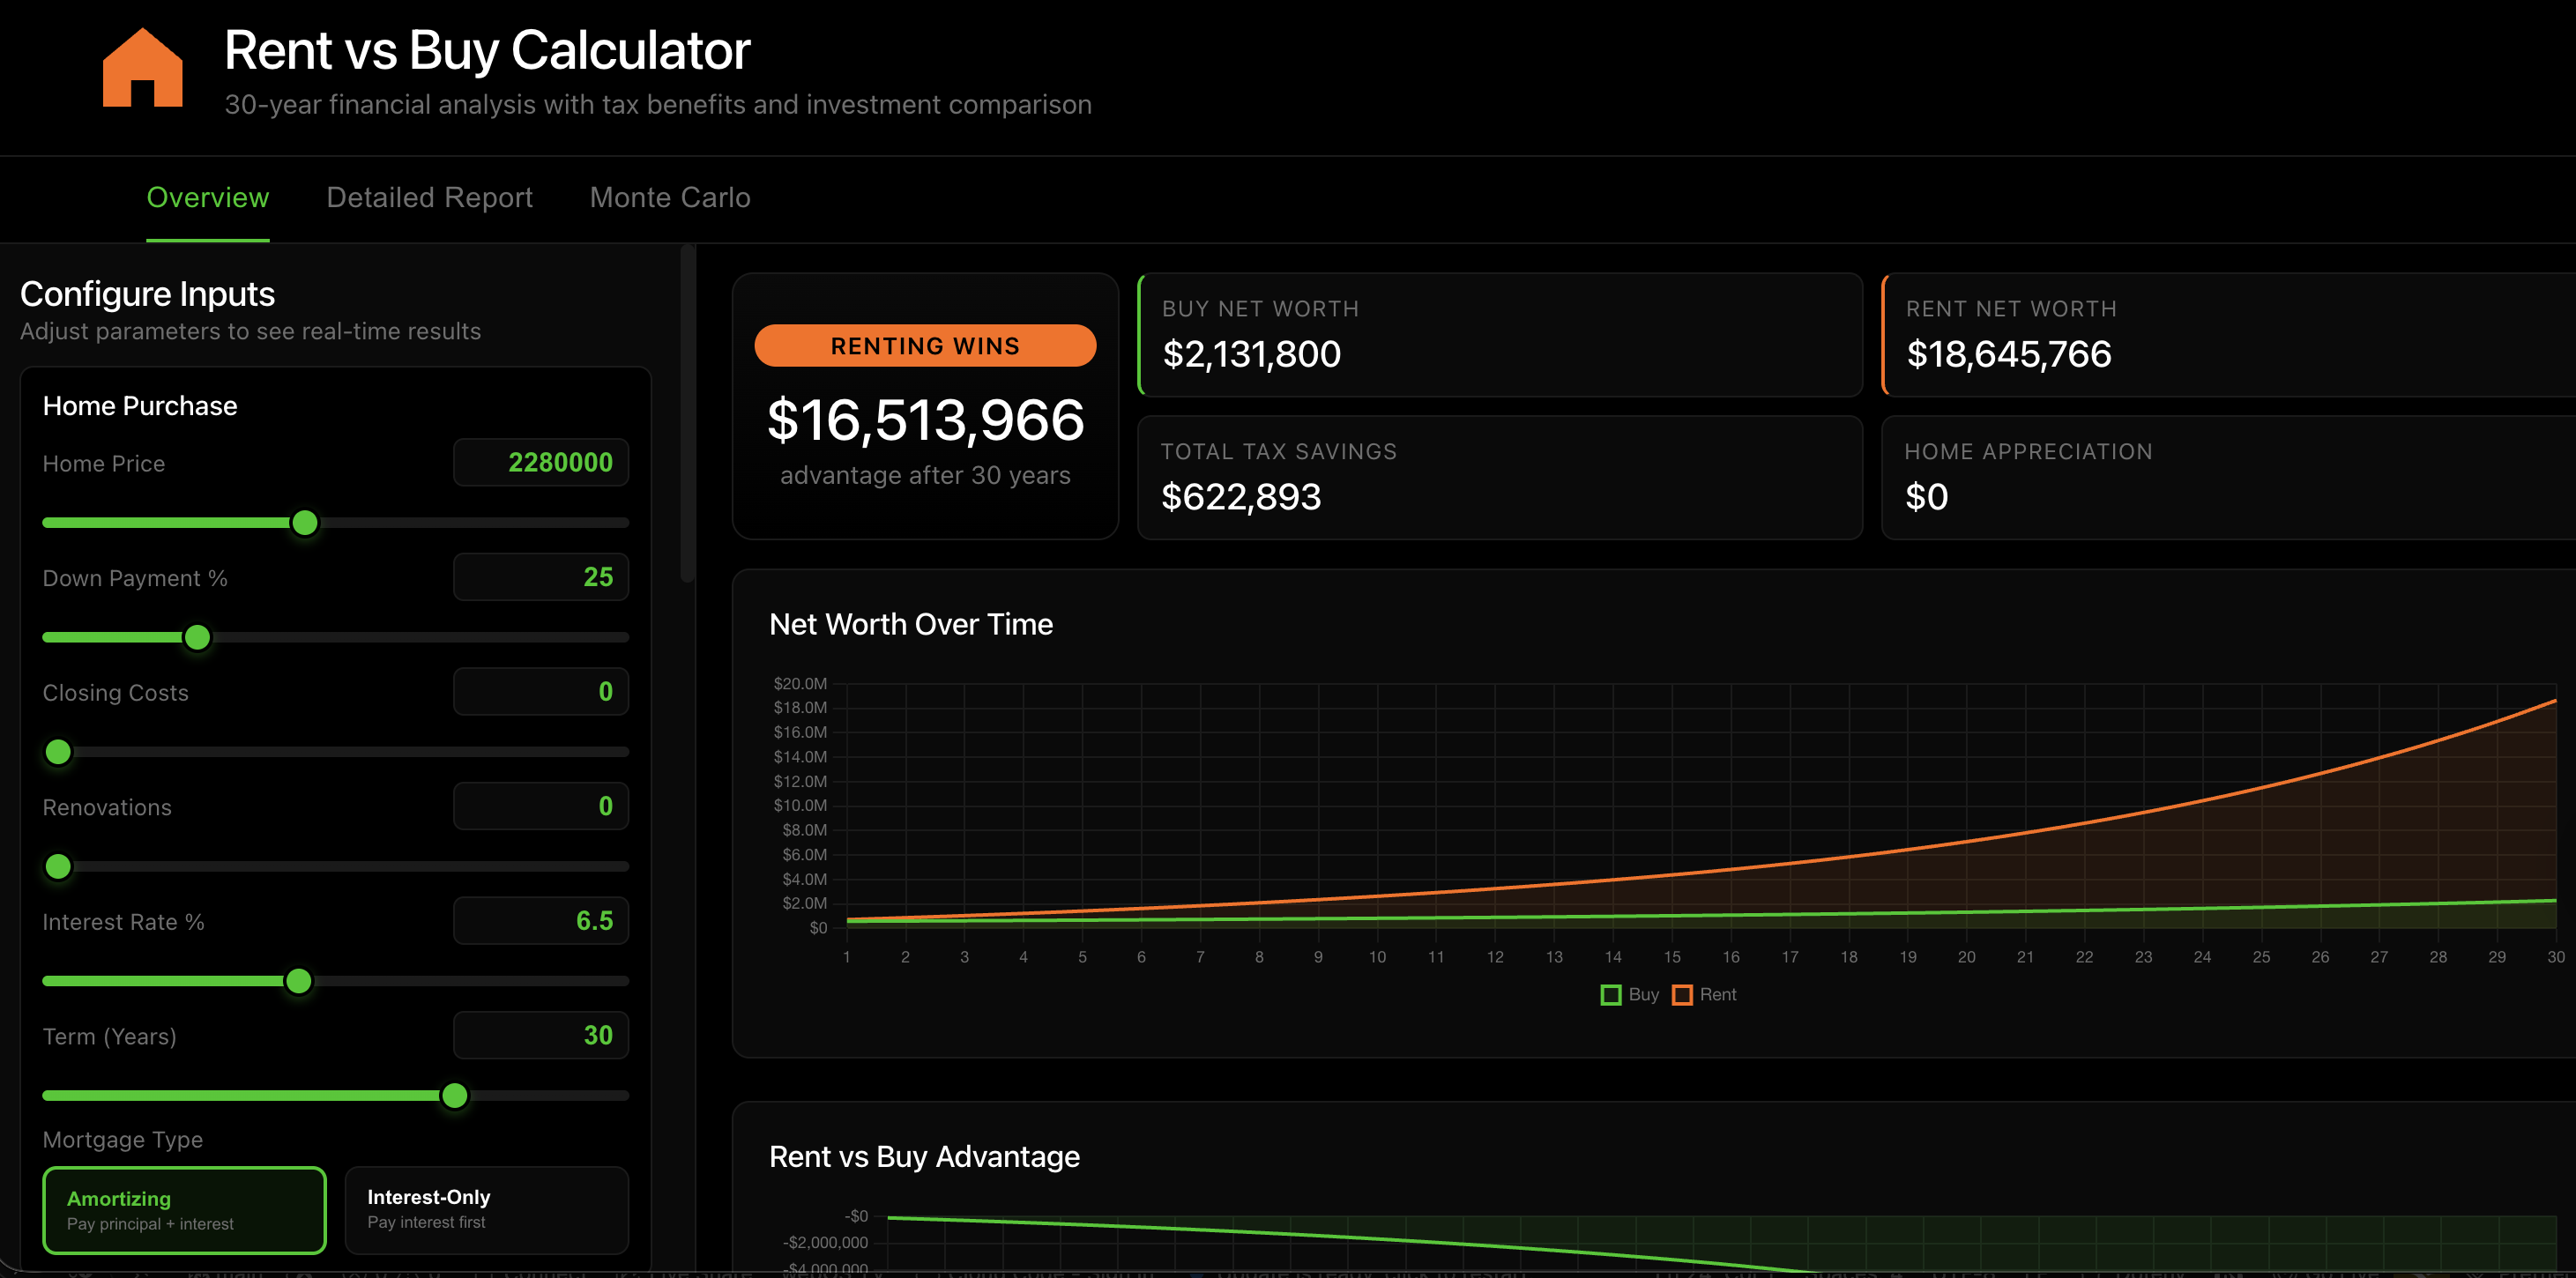Toggle the Buy legend box in chart

pos(1610,995)
